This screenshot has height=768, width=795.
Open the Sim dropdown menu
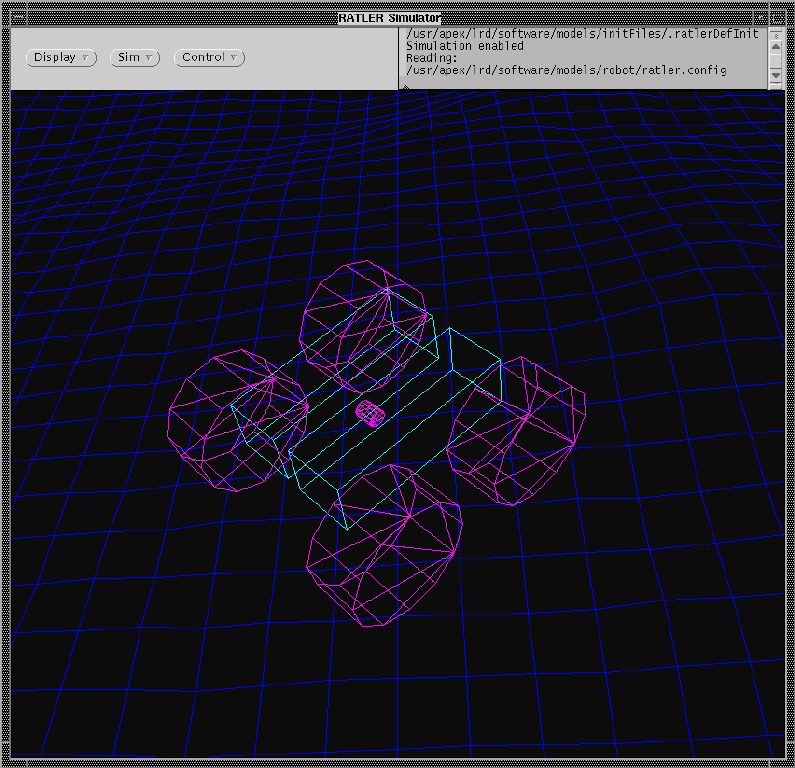pyautogui.click(x=134, y=58)
